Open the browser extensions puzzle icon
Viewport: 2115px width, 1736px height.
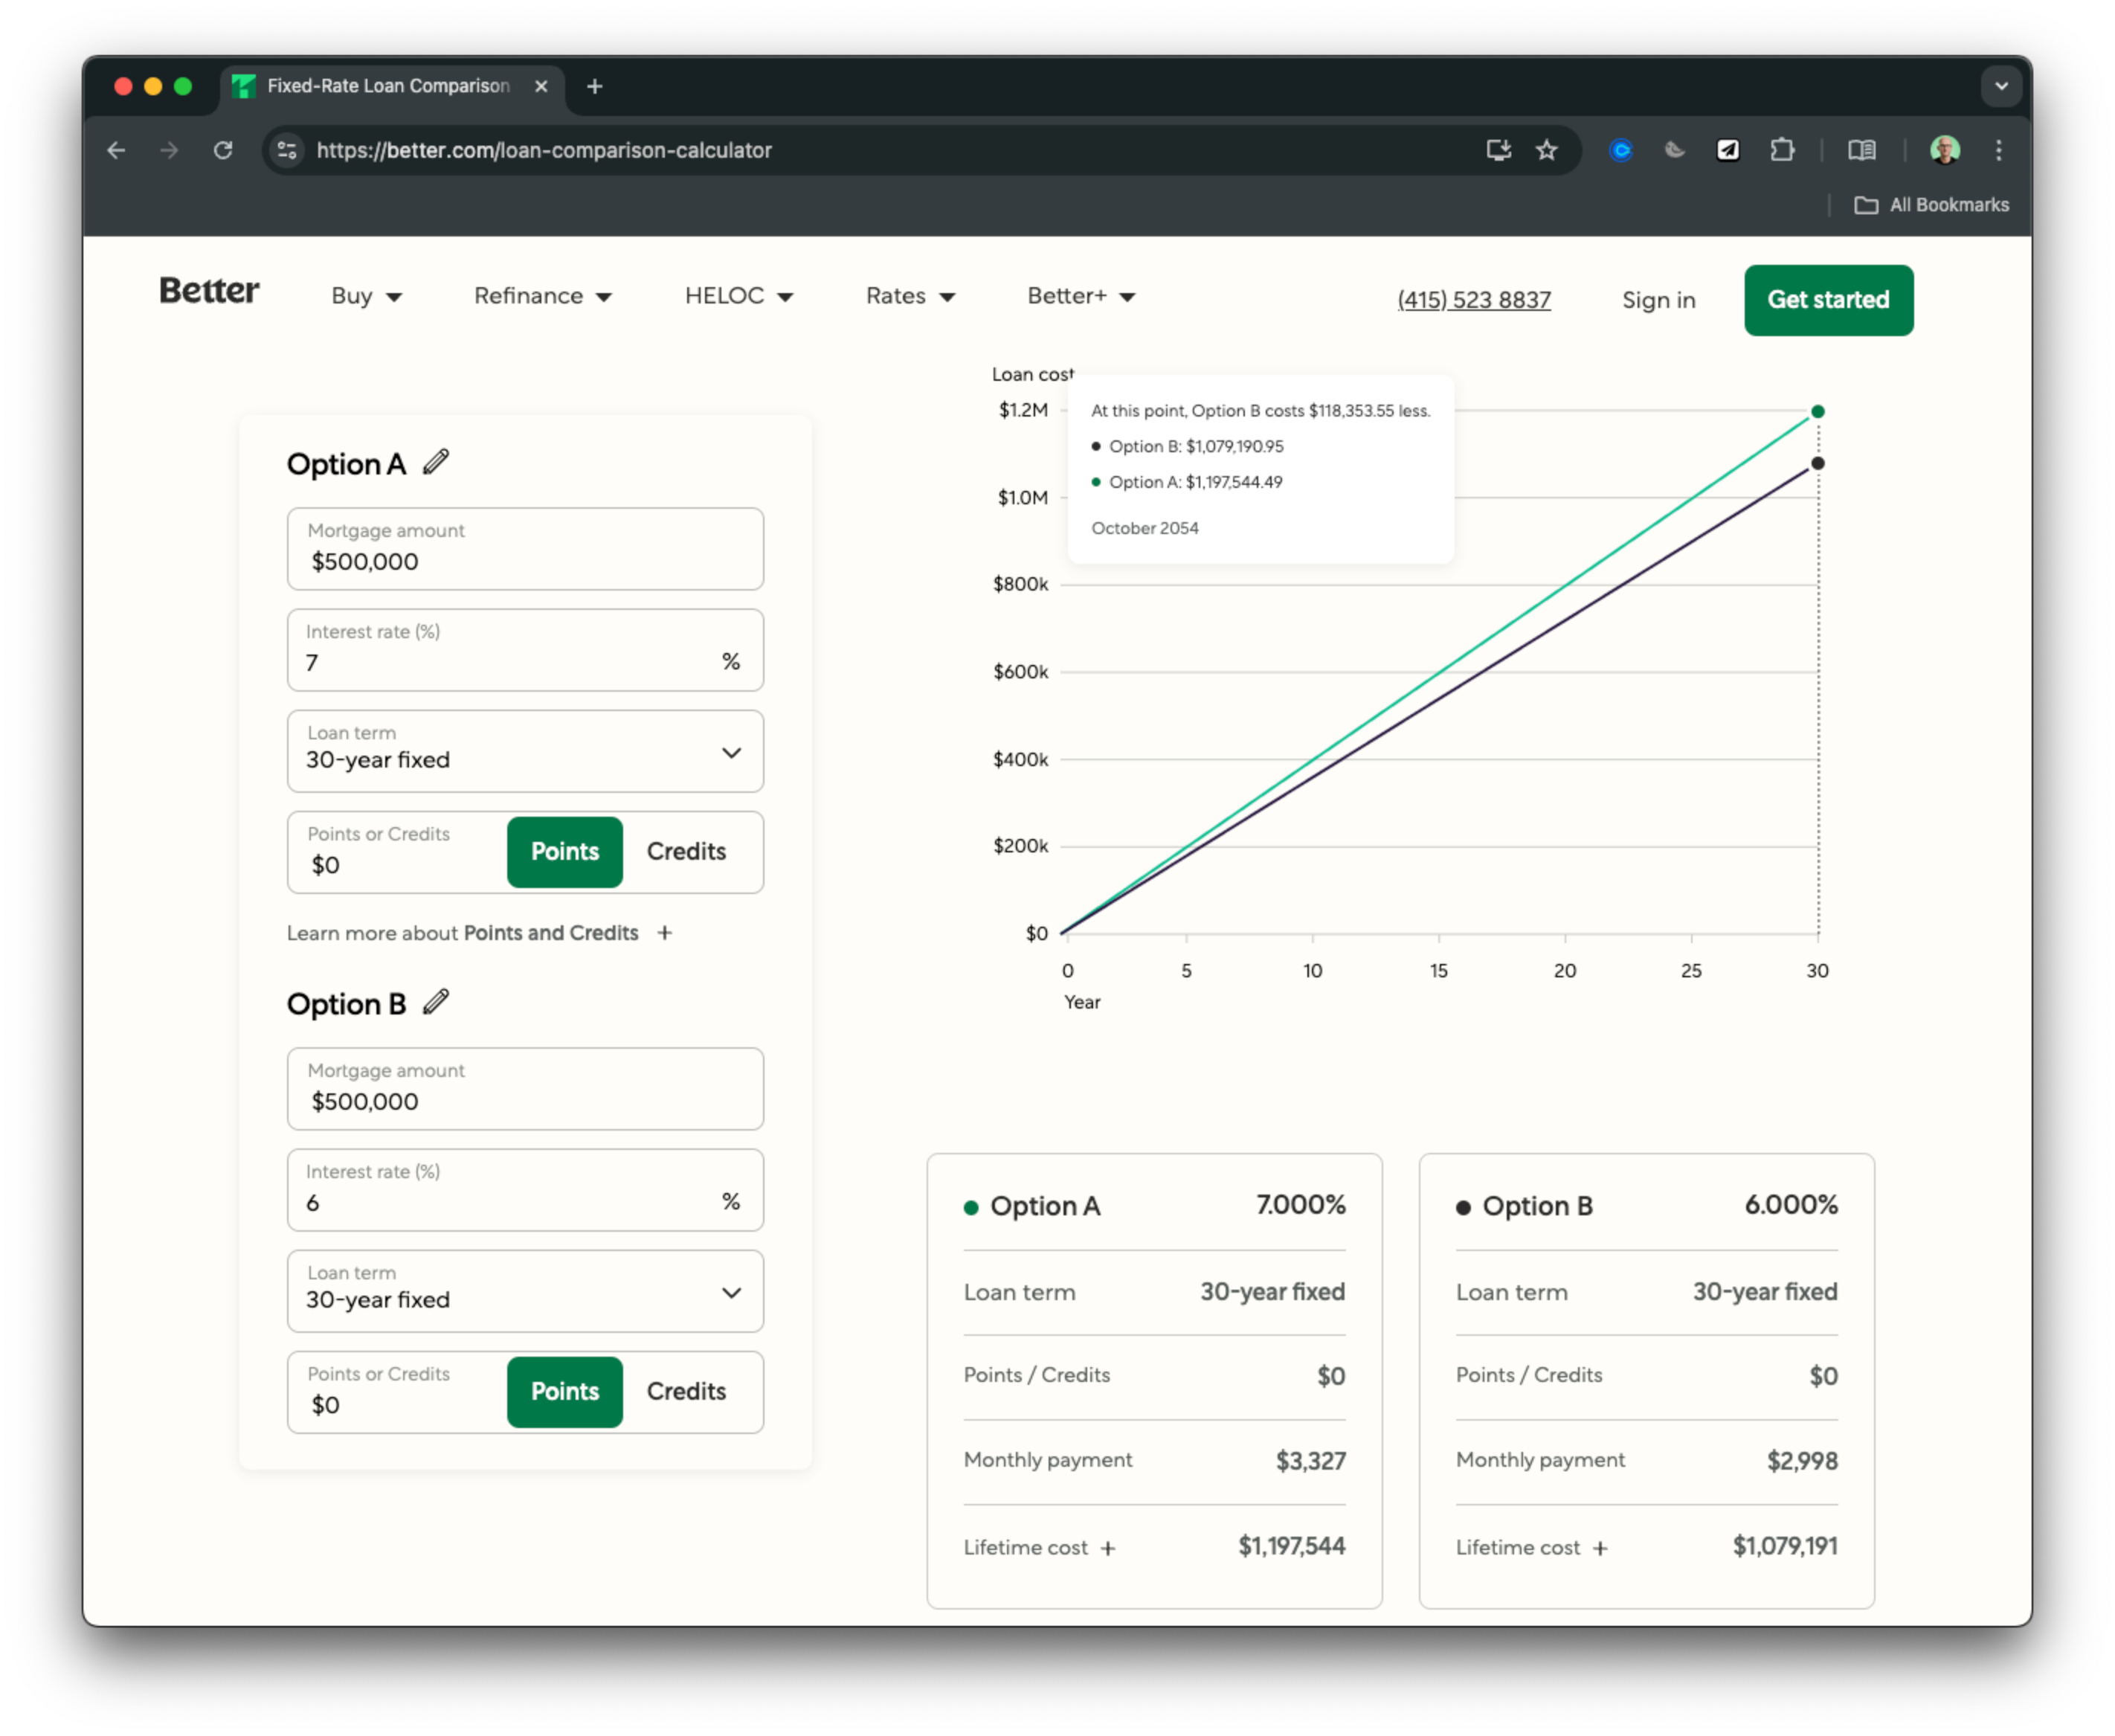pos(1781,150)
